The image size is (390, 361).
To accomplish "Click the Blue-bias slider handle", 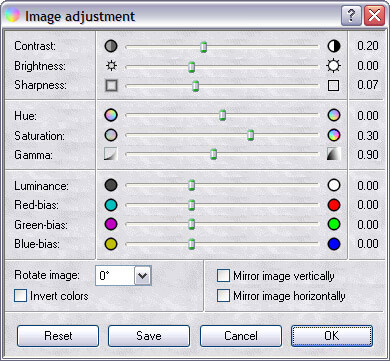I will [x=191, y=244].
